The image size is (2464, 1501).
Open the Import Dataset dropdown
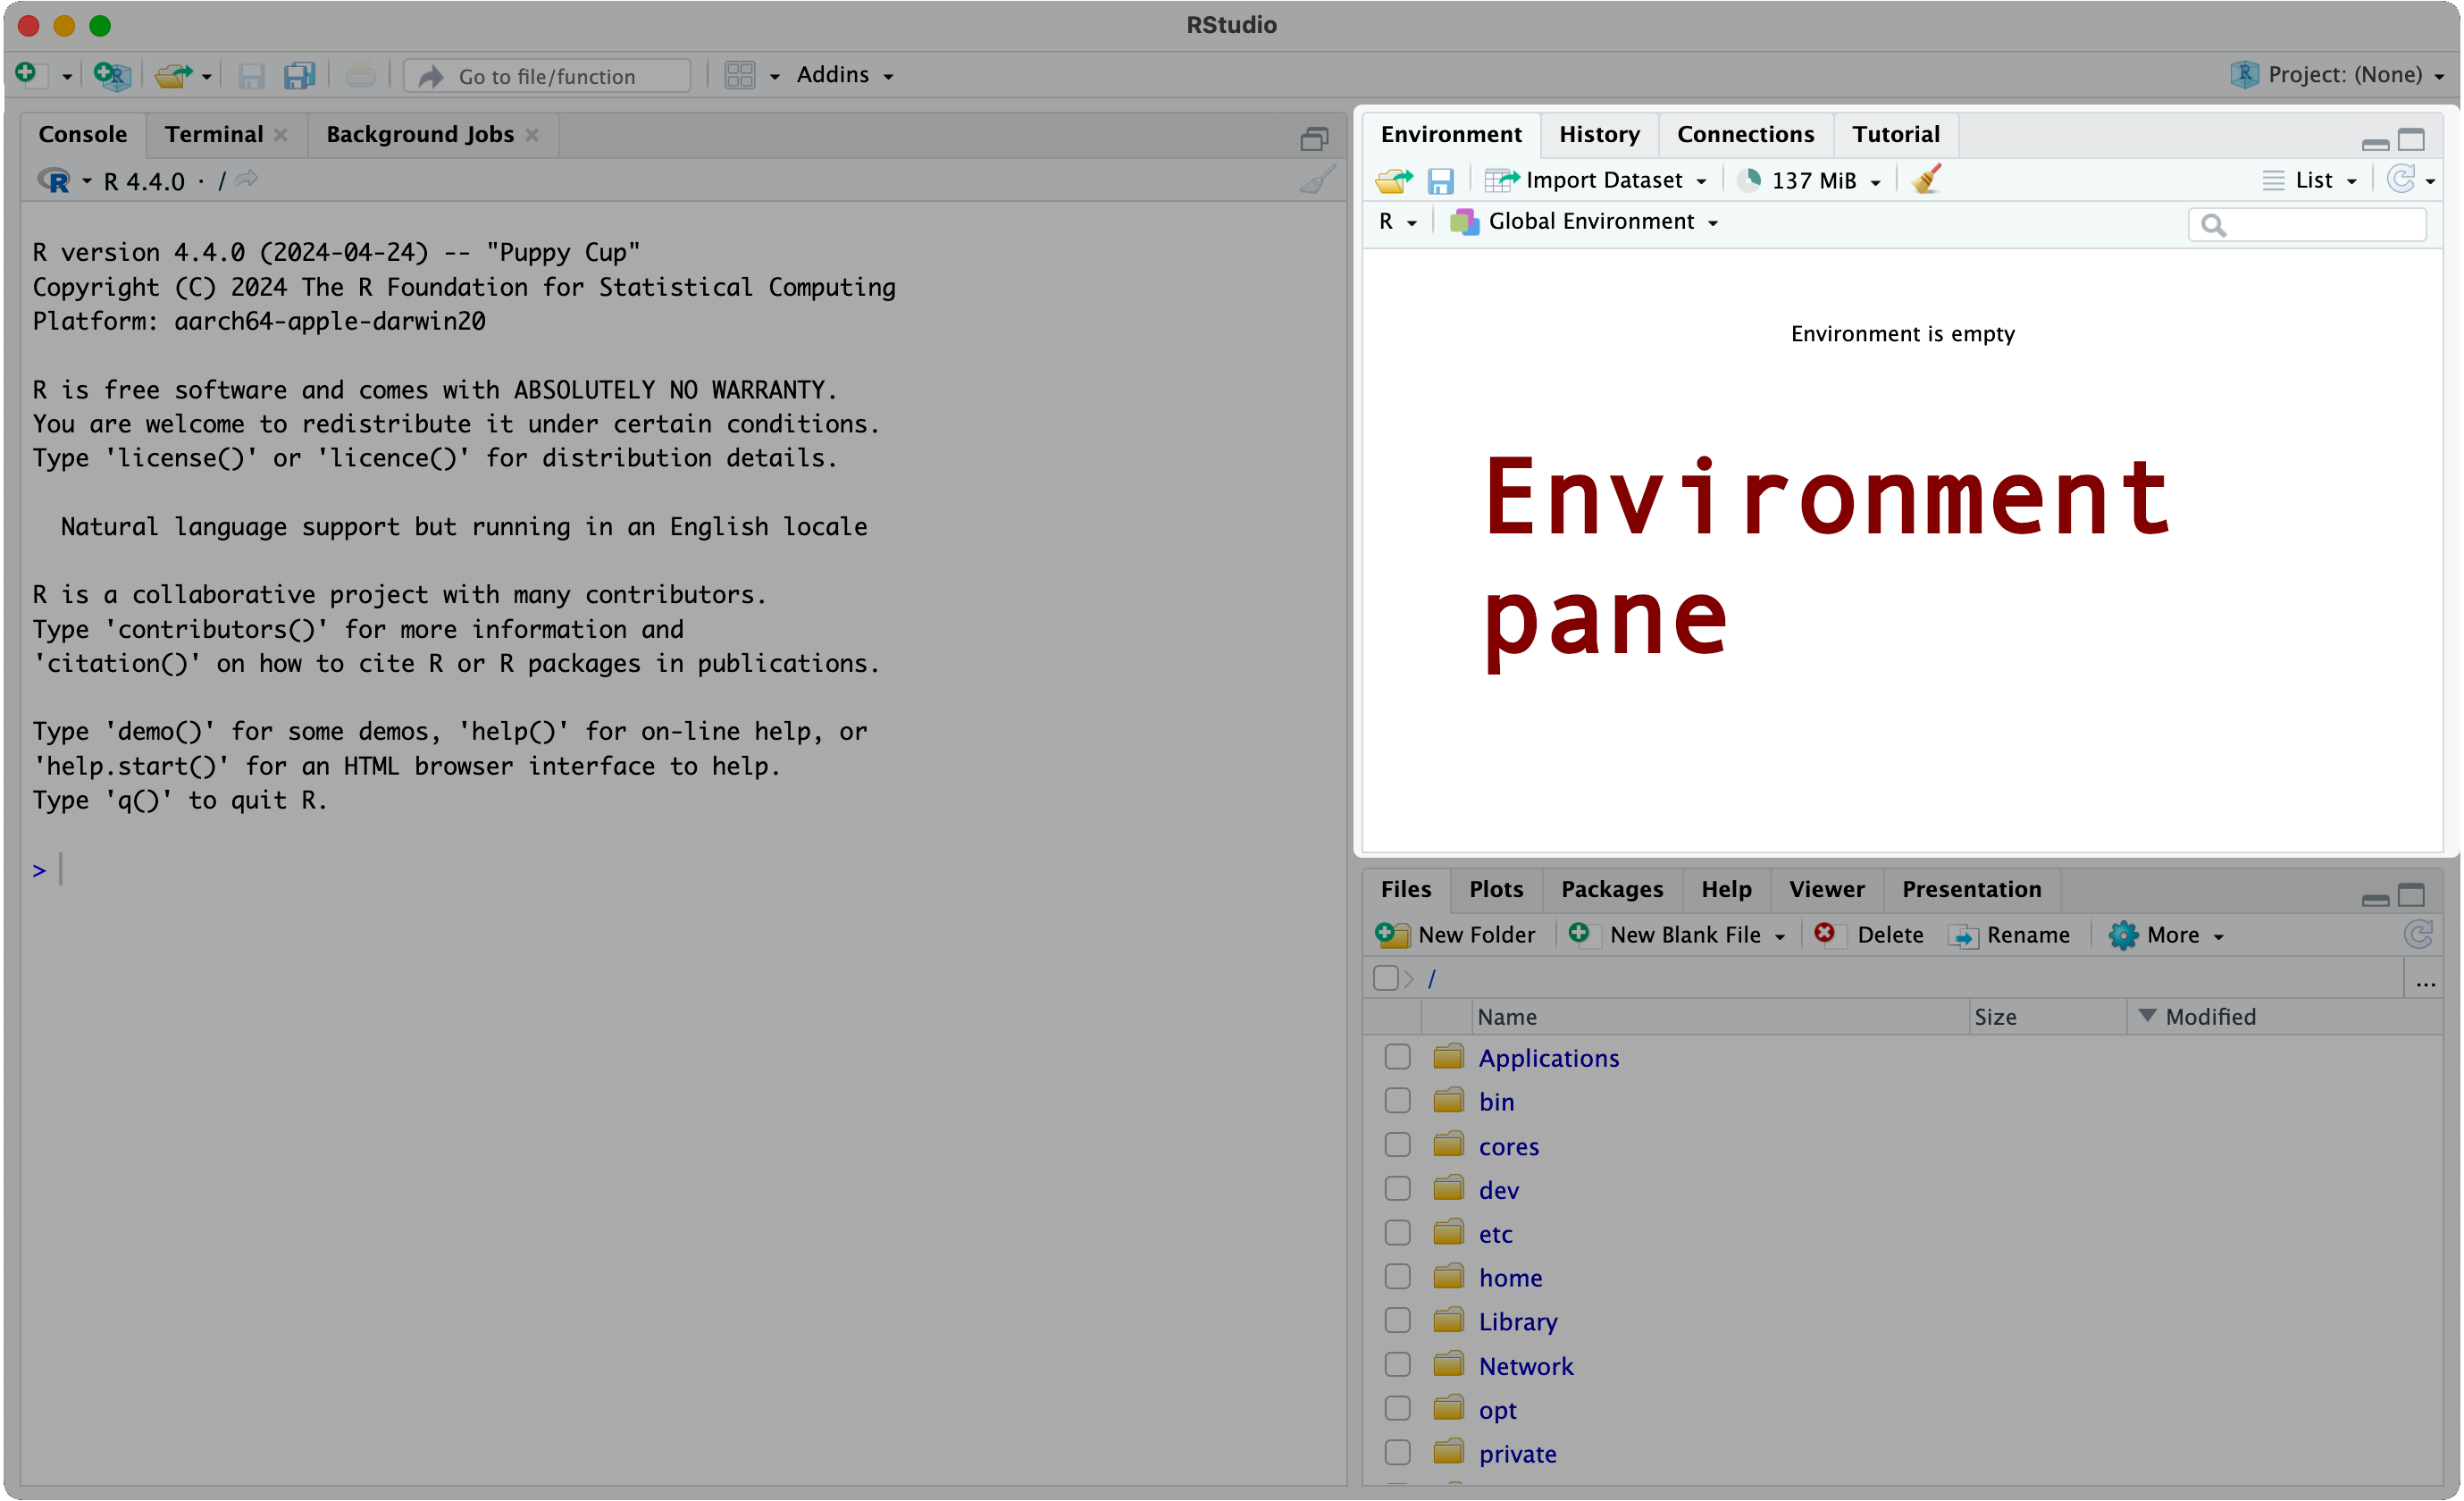tap(1597, 180)
